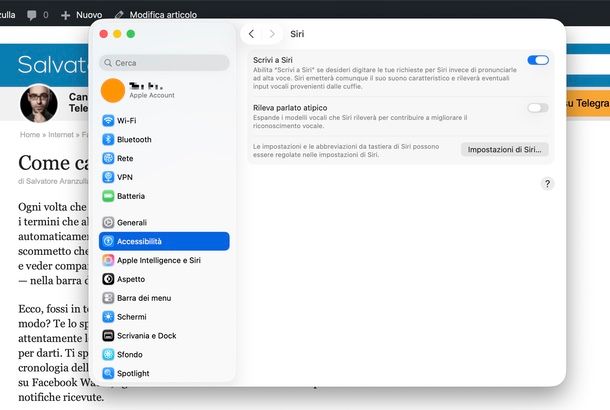Click the Bluetooth label in sidebar
This screenshot has height=410, width=610.
pos(134,139)
